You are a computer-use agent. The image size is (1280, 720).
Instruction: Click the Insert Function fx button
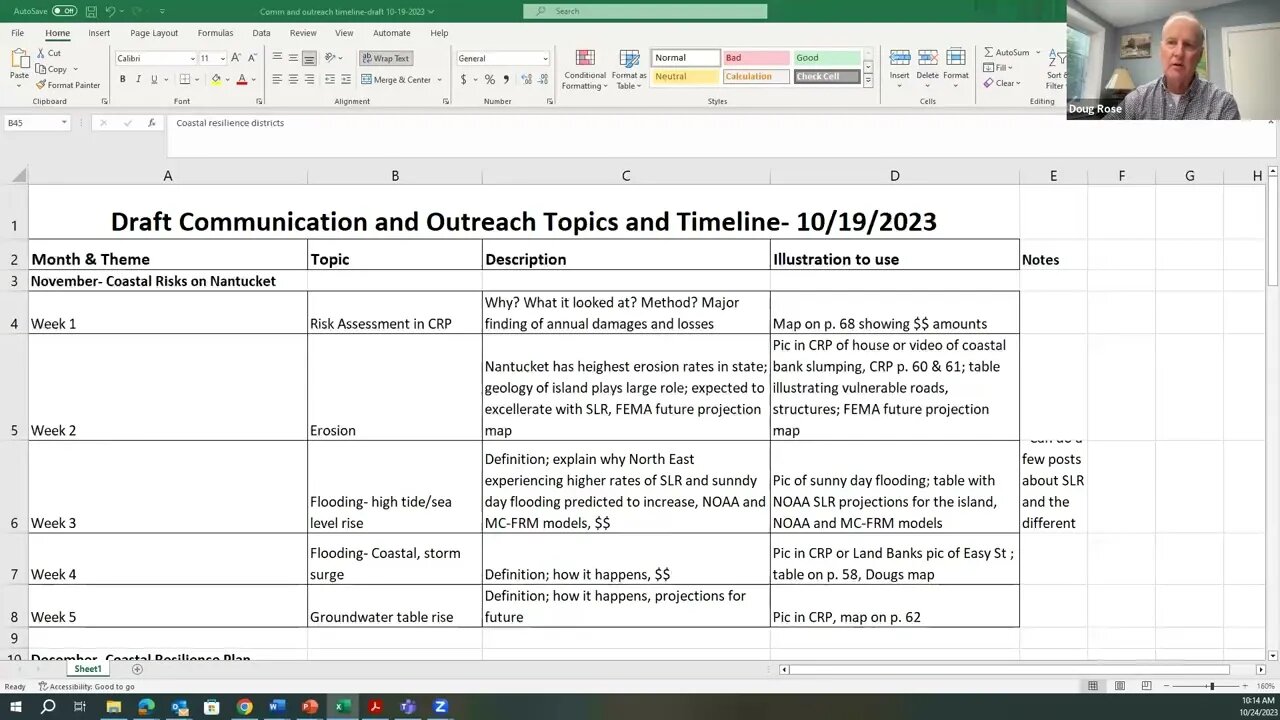(152, 123)
